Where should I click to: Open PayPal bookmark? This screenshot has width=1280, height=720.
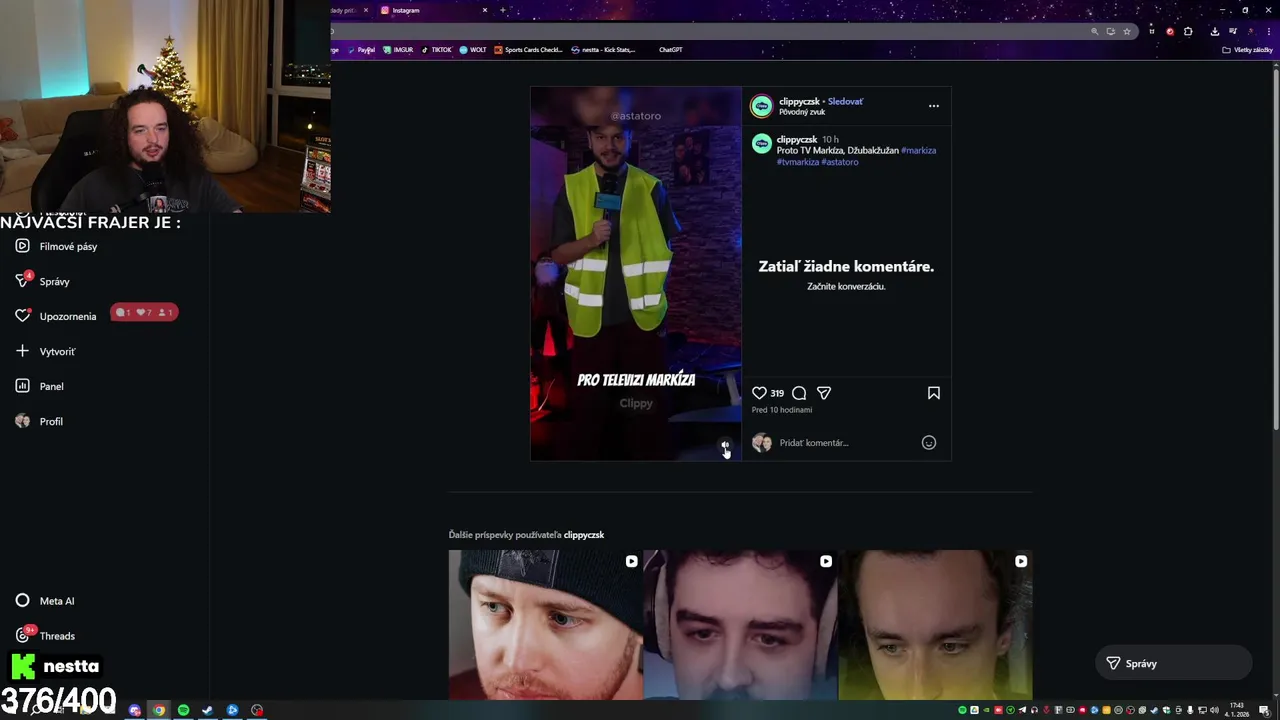point(361,49)
